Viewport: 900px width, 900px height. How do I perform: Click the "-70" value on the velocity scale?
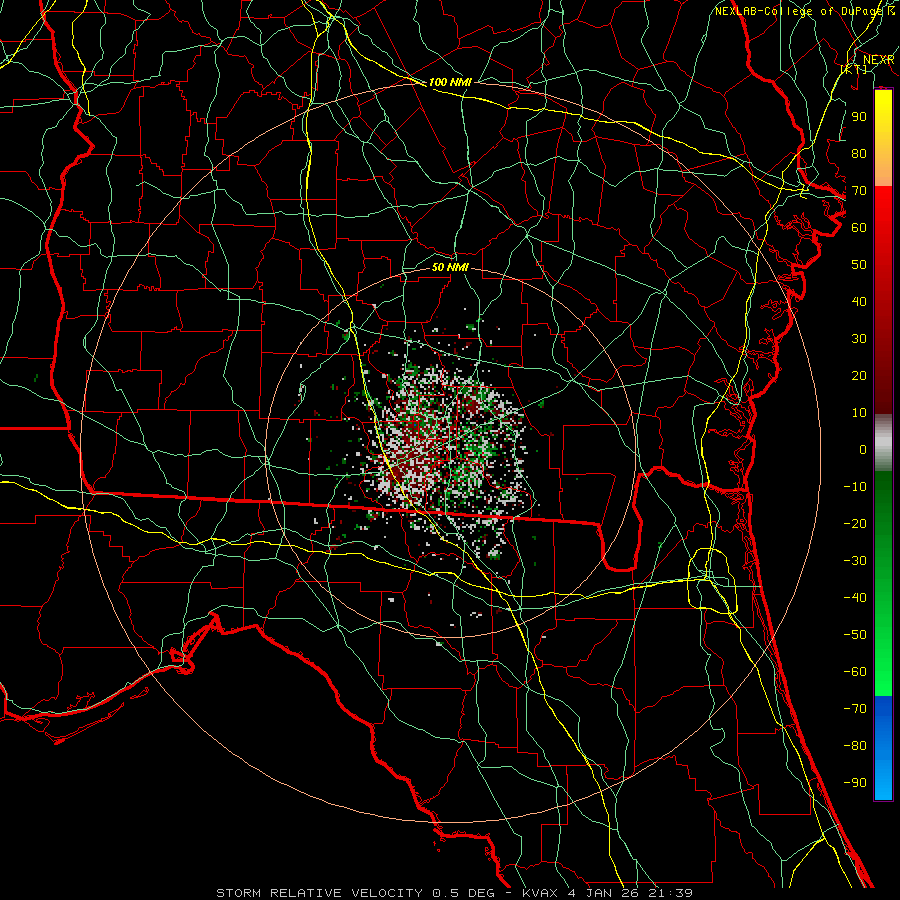point(855,709)
